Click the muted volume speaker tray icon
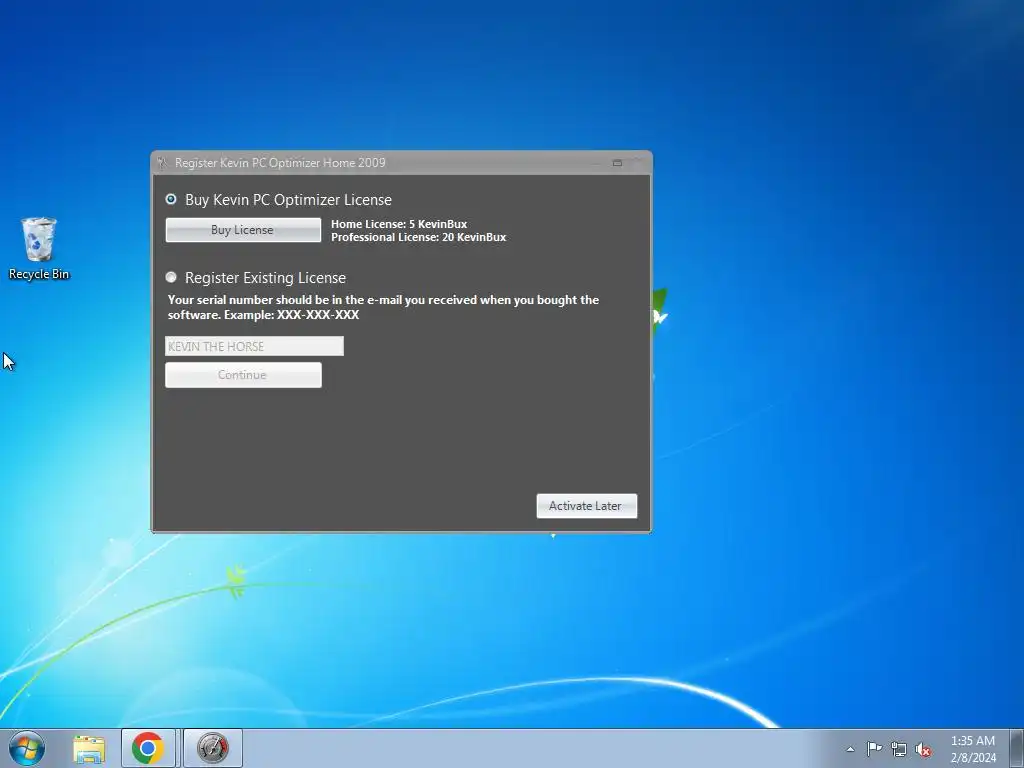This screenshot has height=768, width=1024. [x=923, y=749]
